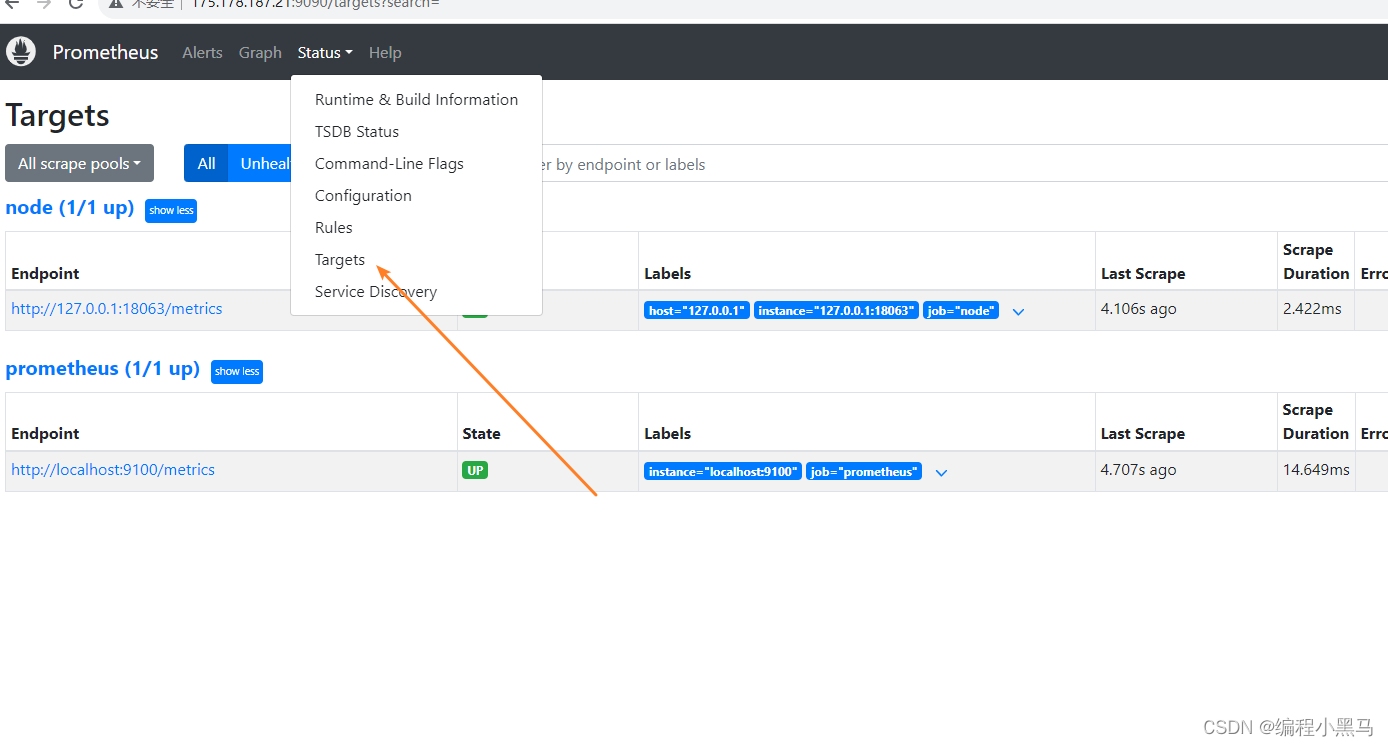Image resolution: width=1388 pixels, height=746 pixels.
Task: Open Configuration from Status menu
Action: [x=416, y=195]
